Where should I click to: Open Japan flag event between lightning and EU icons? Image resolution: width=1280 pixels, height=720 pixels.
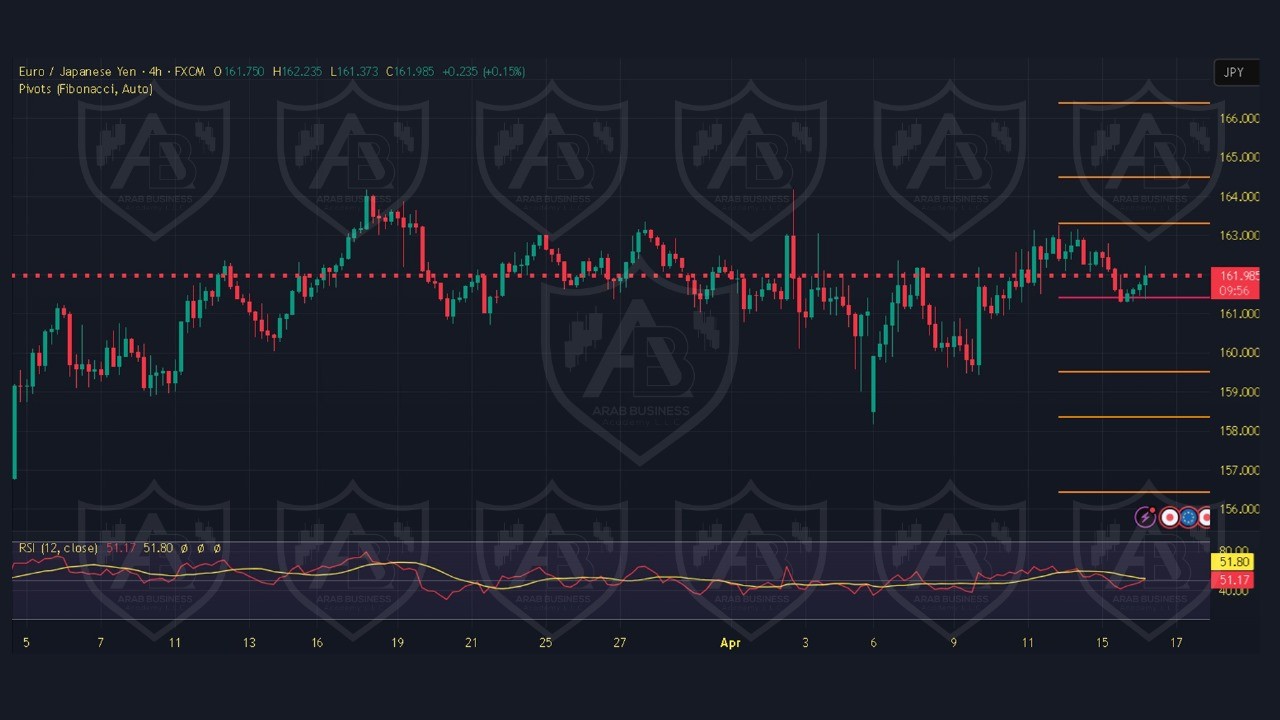pyautogui.click(x=1167, y=517)
